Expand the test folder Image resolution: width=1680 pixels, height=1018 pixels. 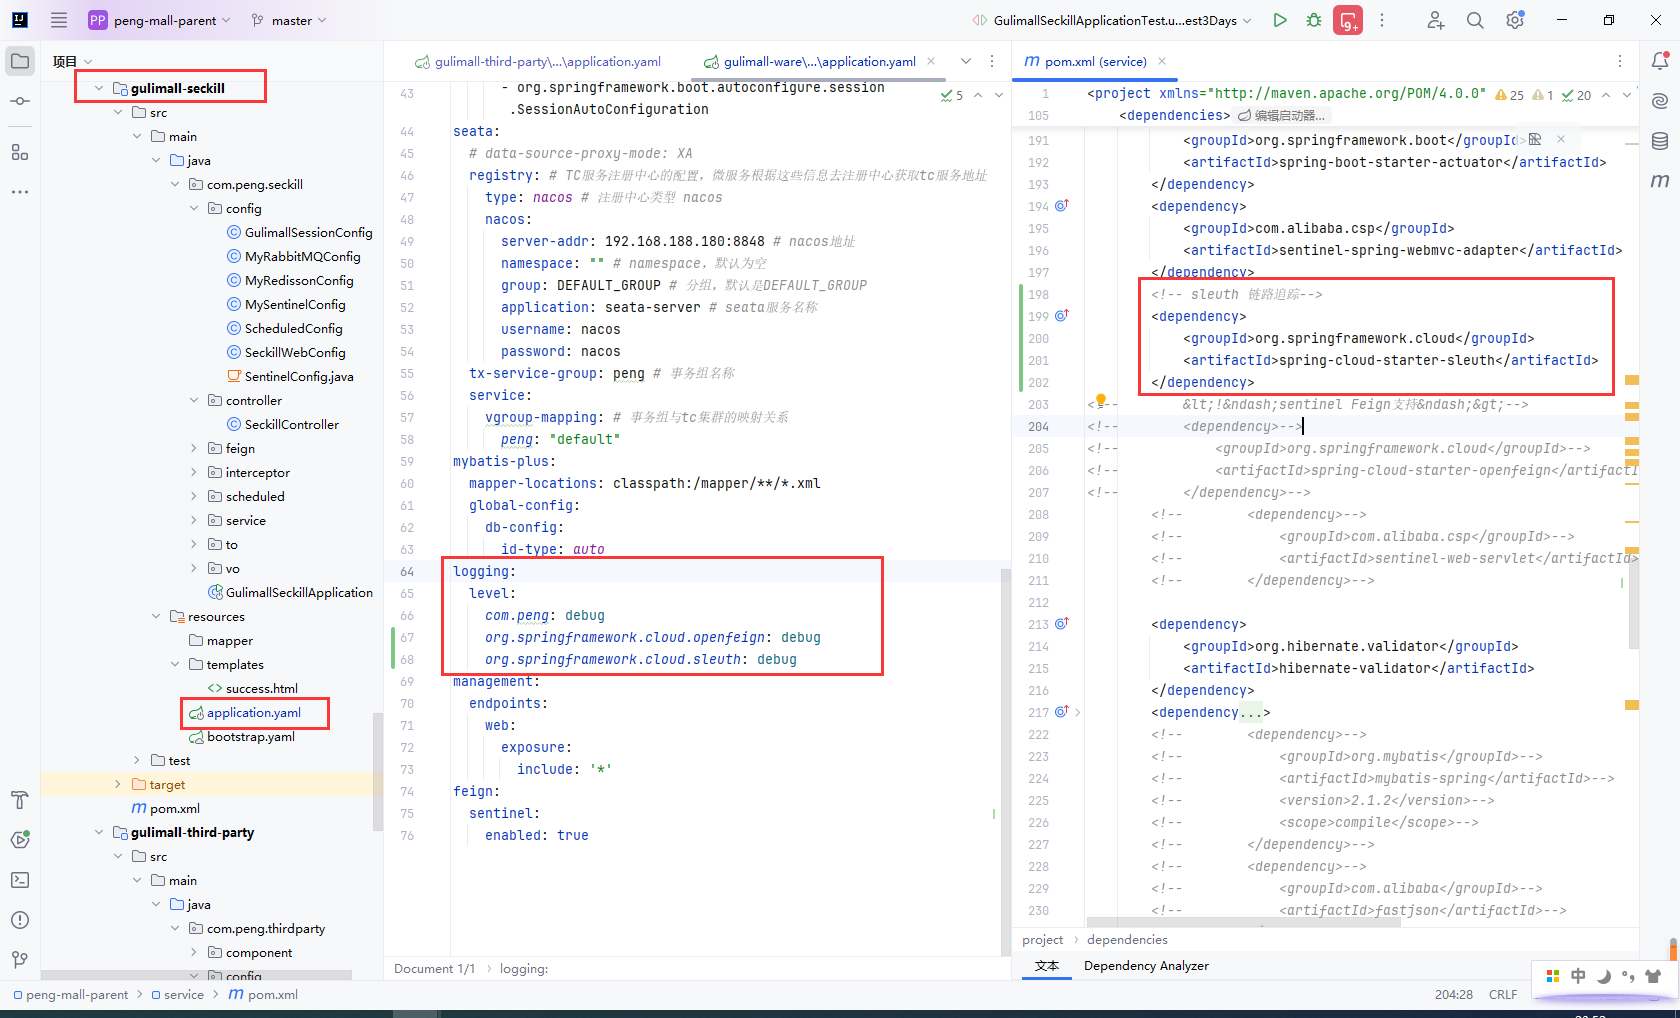pos(137,760)
